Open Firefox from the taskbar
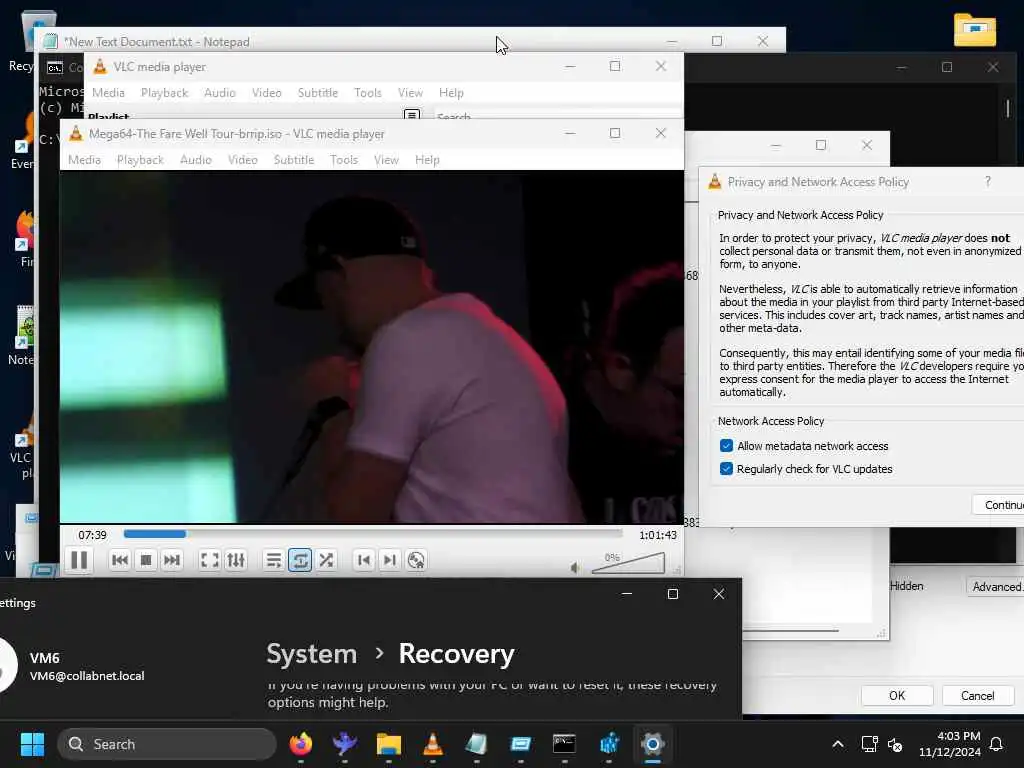The height and width of the screenshot is (768, 1024). point(300,744)
